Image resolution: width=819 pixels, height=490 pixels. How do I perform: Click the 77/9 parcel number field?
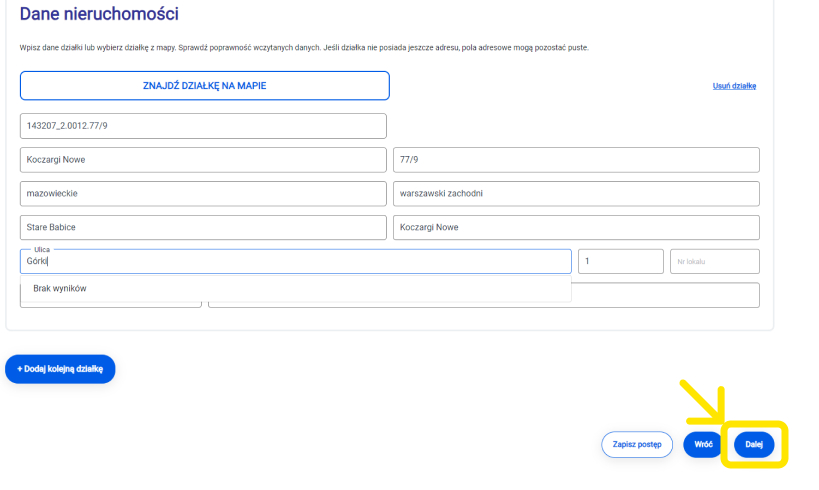pos(576,160)
